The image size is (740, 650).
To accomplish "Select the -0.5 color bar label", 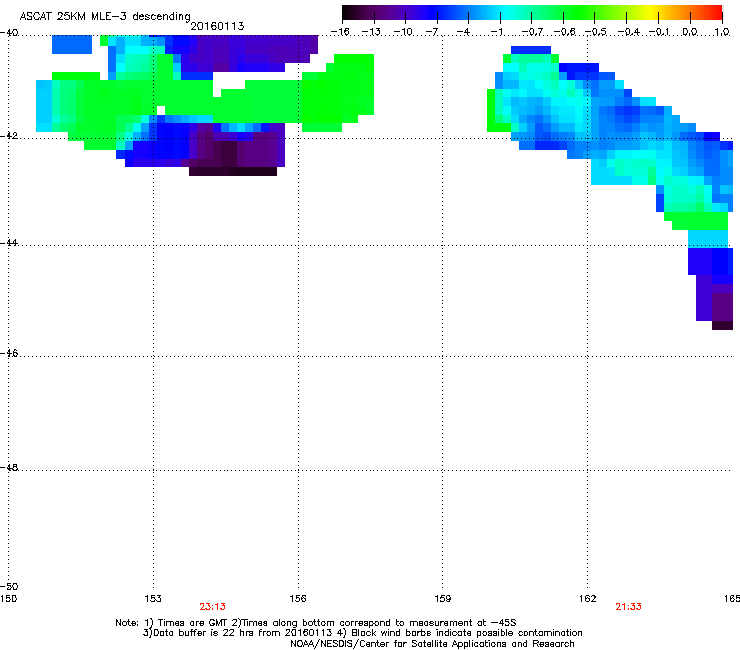I will 596,32.
